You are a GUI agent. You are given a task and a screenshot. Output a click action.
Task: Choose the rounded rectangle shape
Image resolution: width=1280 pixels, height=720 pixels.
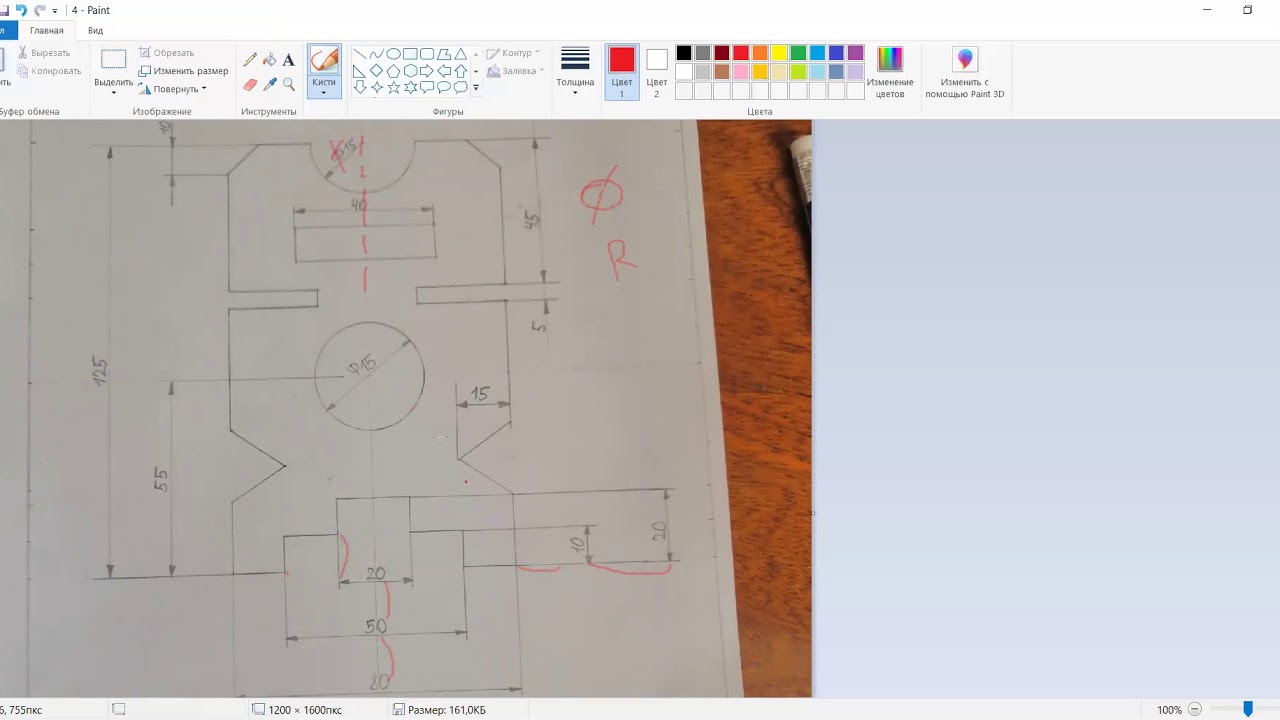click(x=427, y=54)
